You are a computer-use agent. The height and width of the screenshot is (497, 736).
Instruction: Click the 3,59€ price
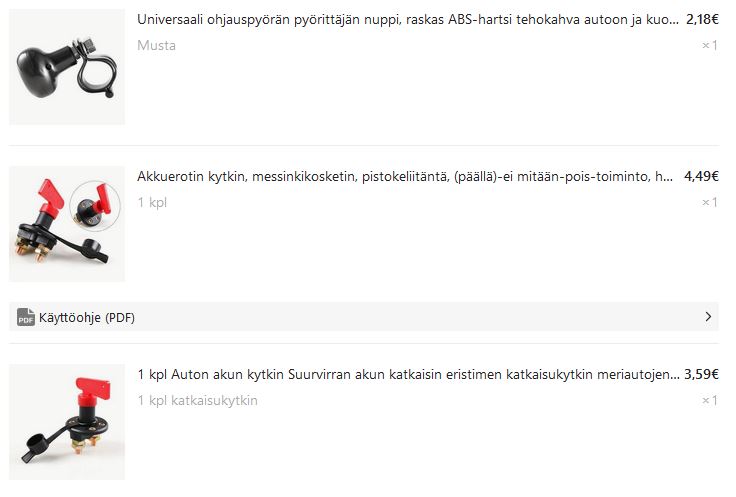[701, 374]
